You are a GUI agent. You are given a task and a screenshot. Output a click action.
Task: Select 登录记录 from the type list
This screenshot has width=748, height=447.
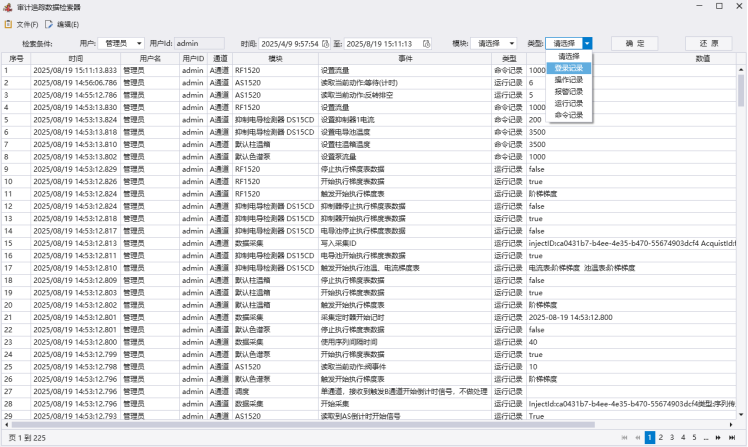coord(569,68)
